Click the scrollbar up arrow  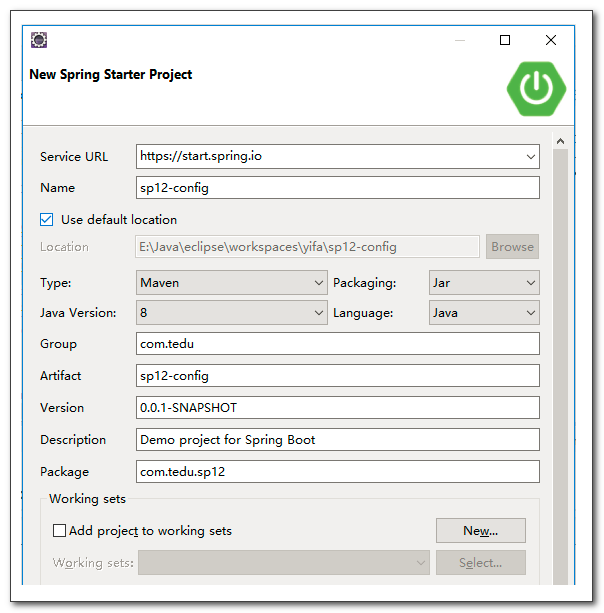click(560, 141)
